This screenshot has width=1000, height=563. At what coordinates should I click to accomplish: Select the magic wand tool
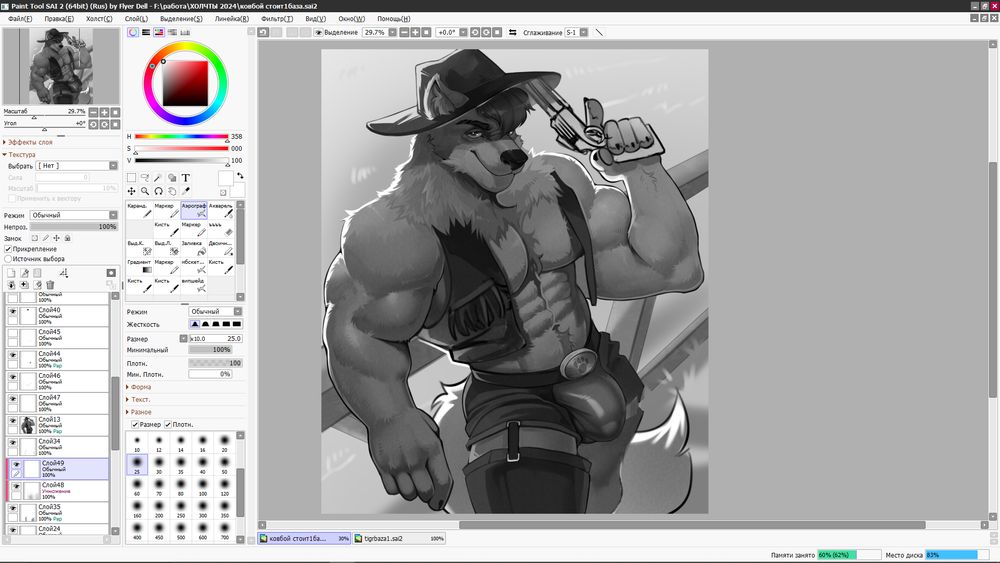[x=158, y=178]
